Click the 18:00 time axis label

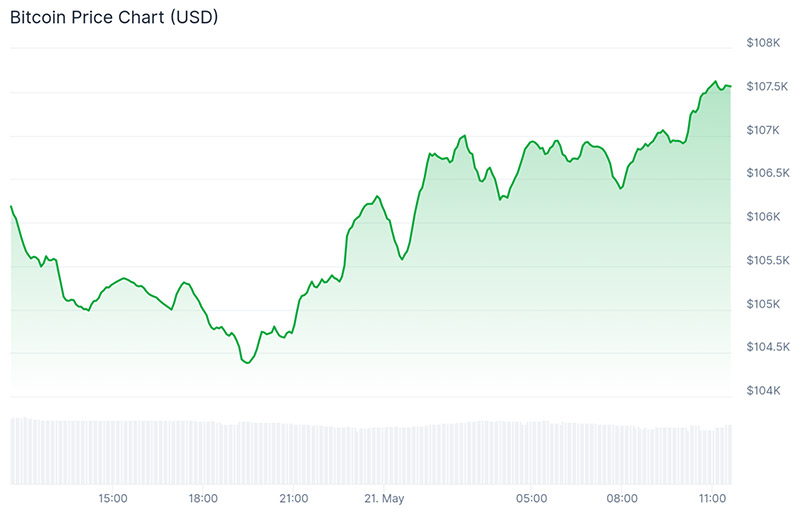pos(203,499)
